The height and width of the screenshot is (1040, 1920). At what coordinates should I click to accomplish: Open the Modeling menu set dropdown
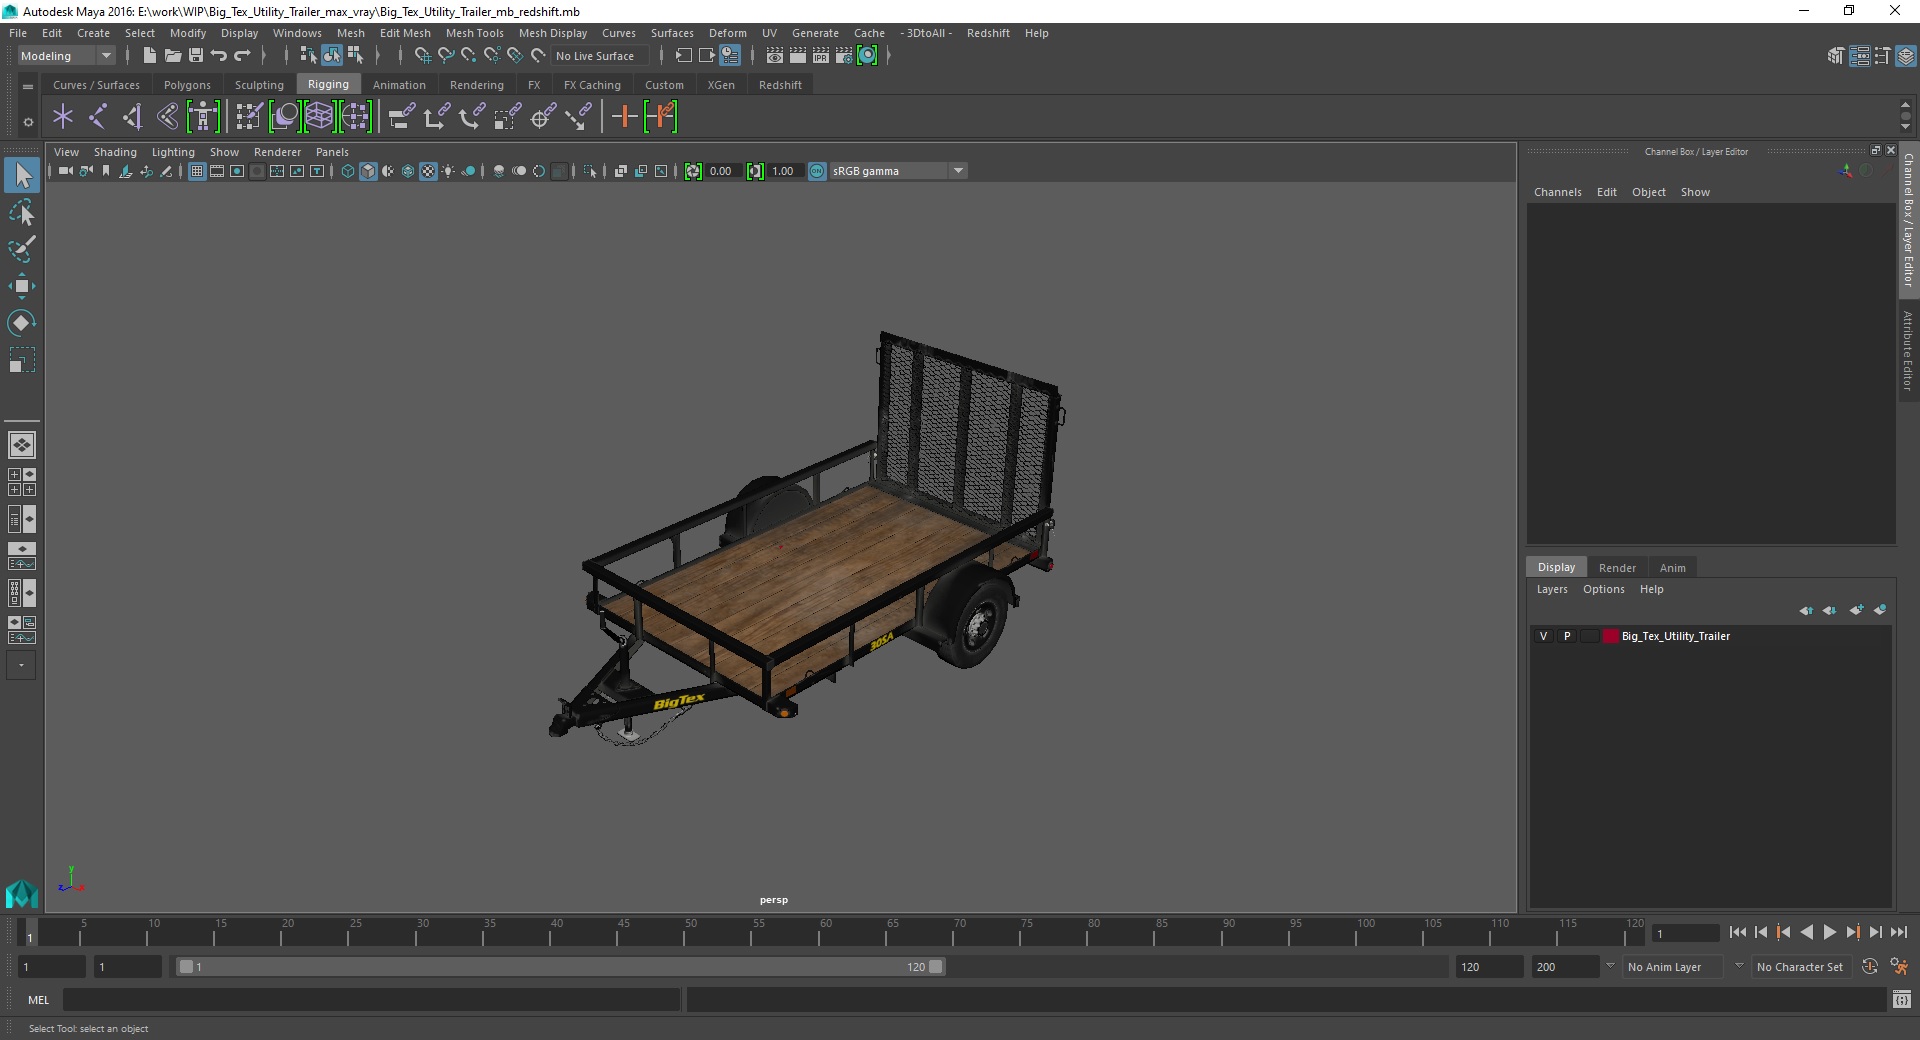coord(66,56)
